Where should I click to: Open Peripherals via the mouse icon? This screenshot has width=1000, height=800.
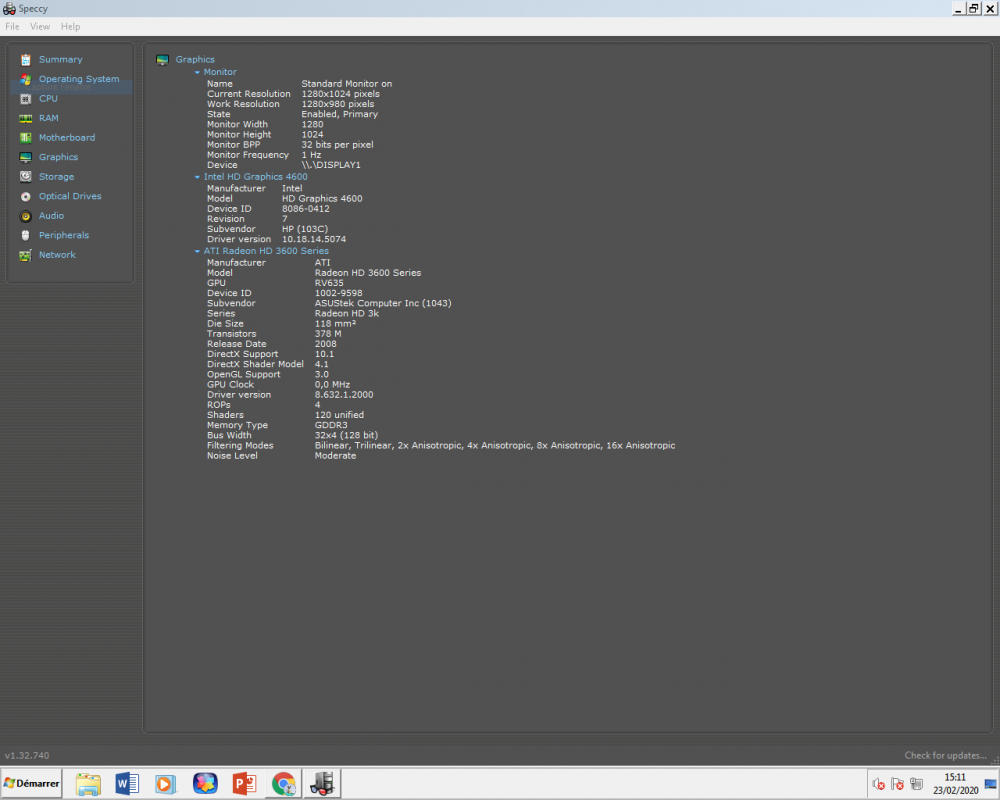tap(26, 236)
